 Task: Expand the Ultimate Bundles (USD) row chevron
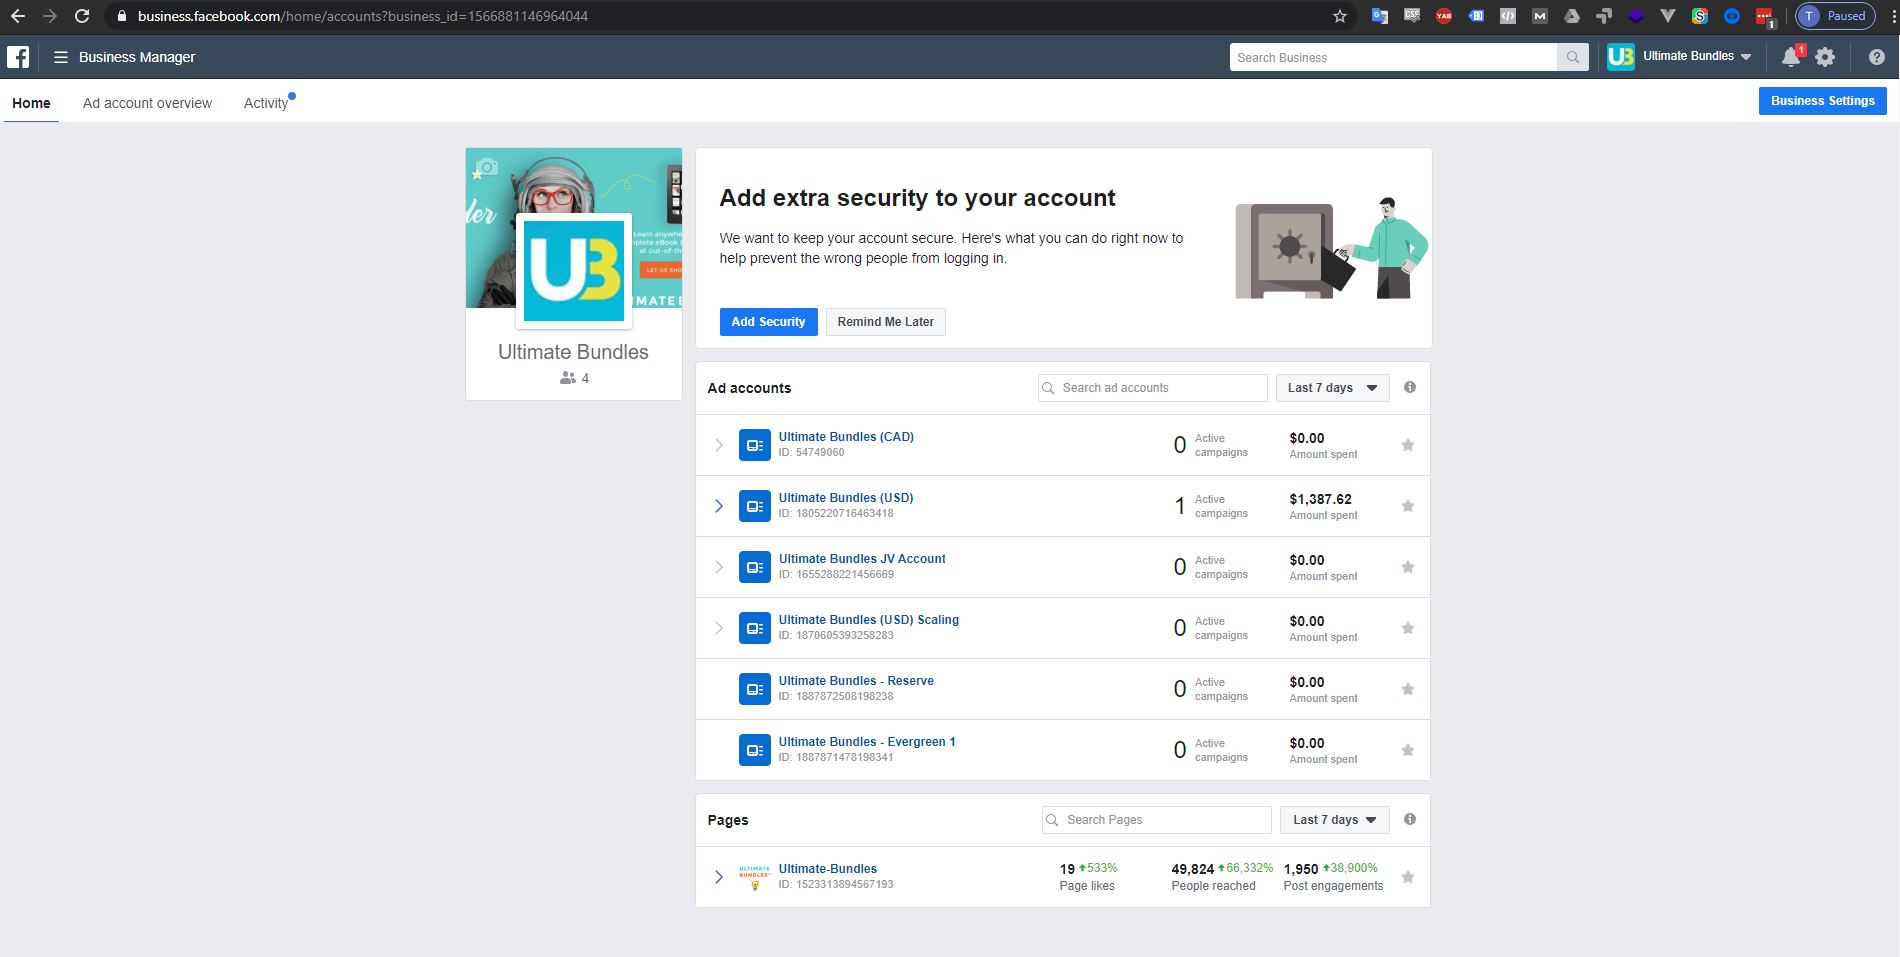click(x=718, y=506)
